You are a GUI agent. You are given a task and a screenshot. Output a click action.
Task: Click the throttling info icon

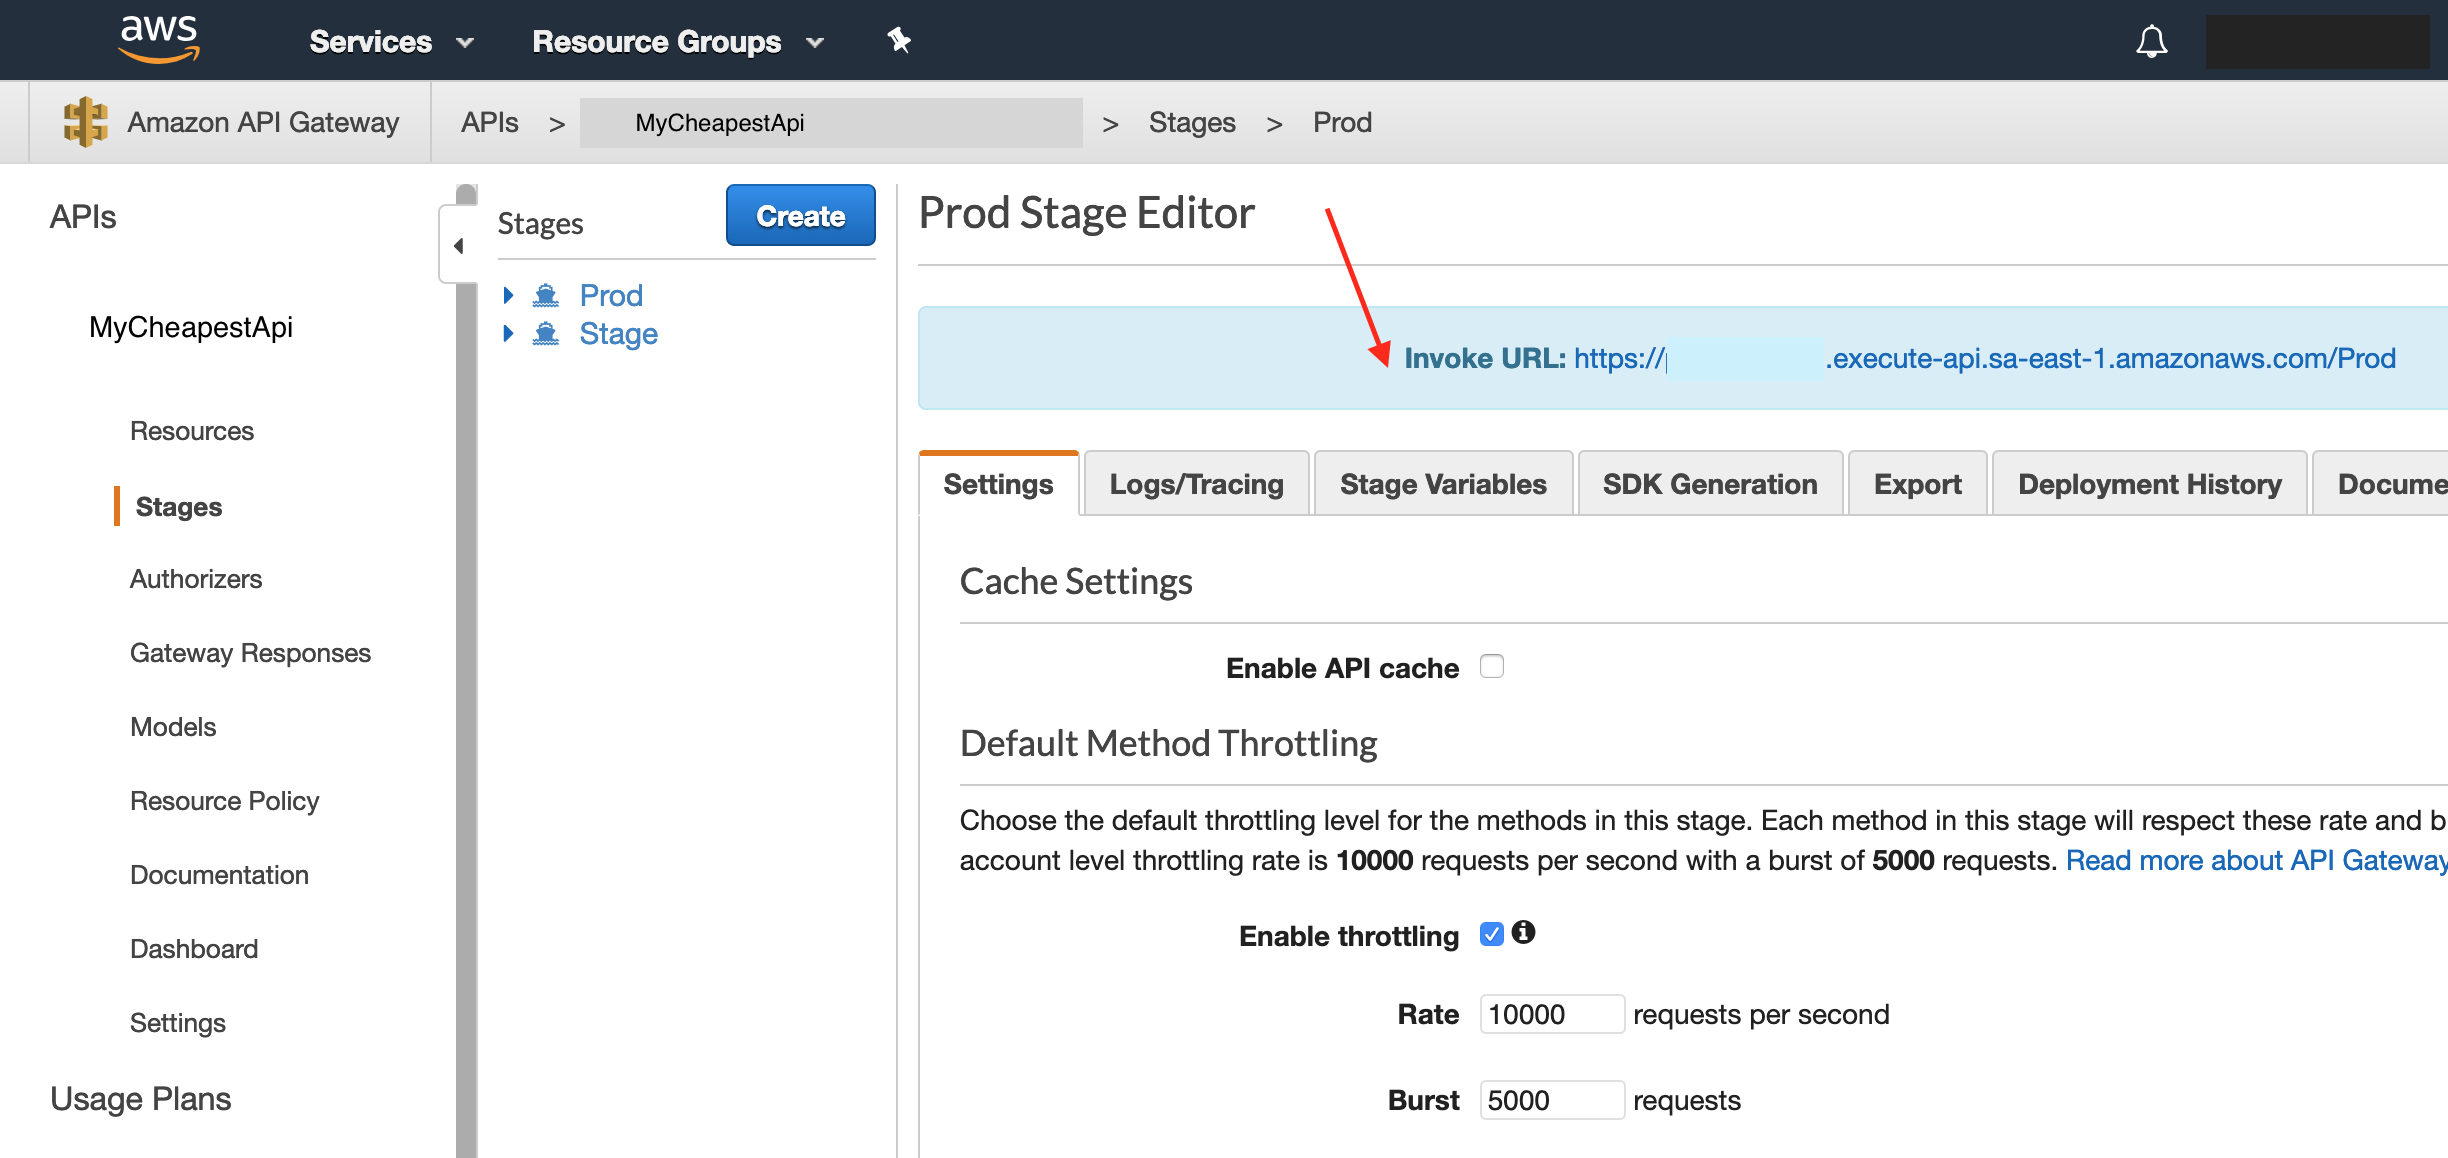tap(1523, 932)
